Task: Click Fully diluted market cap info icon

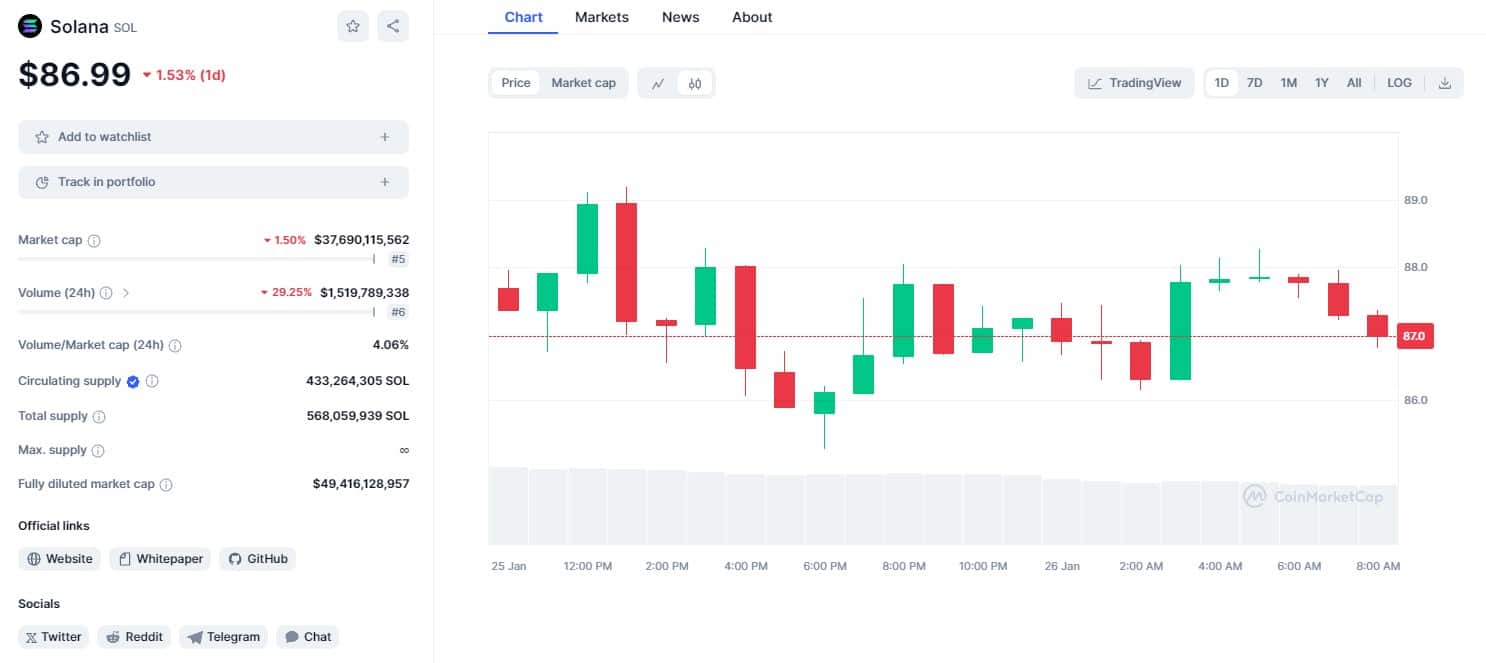Action: 166,484
